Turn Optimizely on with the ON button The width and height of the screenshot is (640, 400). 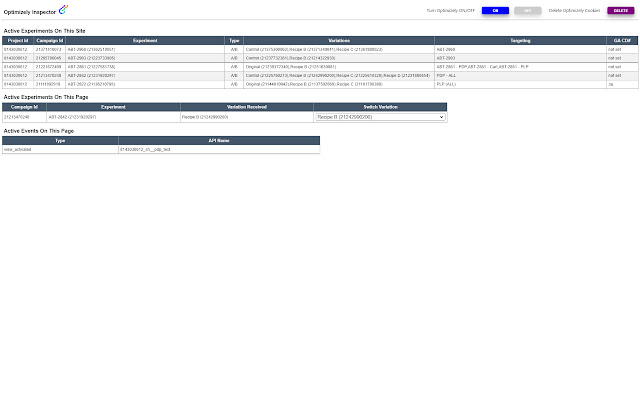pyautogui.click(x=495, y=11)
